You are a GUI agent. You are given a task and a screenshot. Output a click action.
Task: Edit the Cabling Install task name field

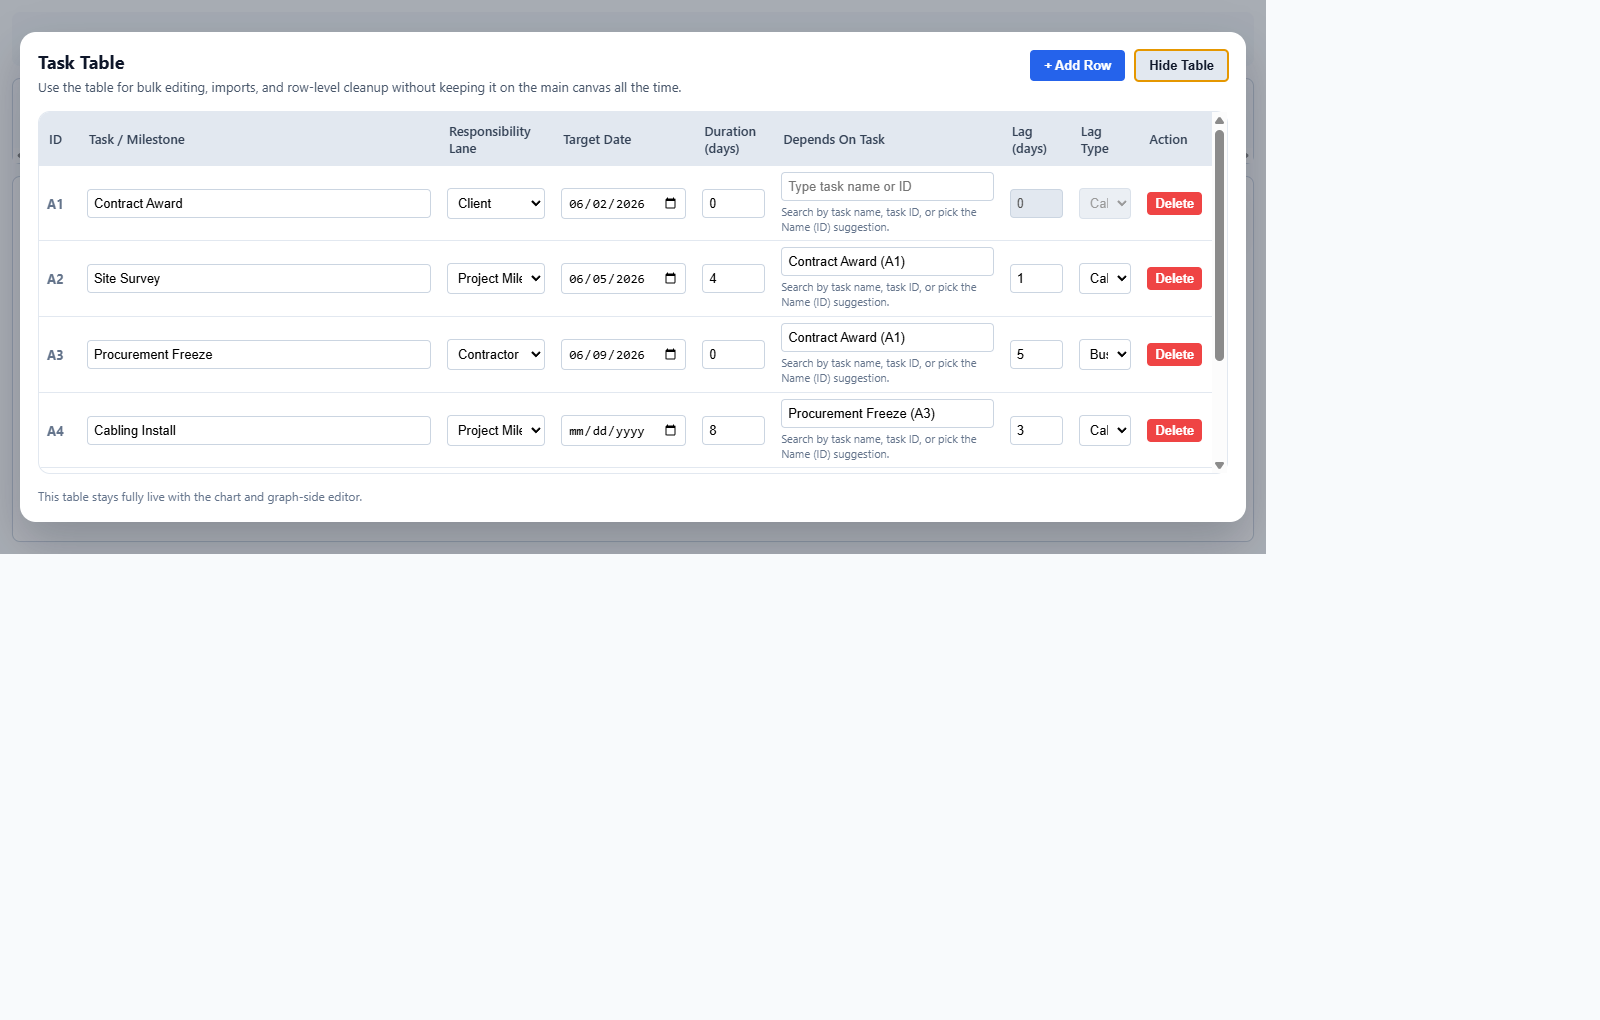coord(259,430)
